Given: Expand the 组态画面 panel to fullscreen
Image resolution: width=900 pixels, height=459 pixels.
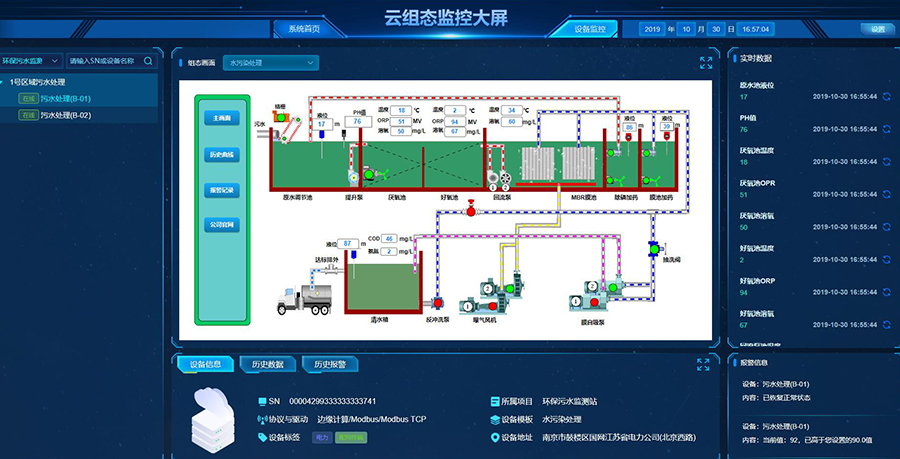Looking at the screenshot, I should pyautogui.click(x=706, y=63).
